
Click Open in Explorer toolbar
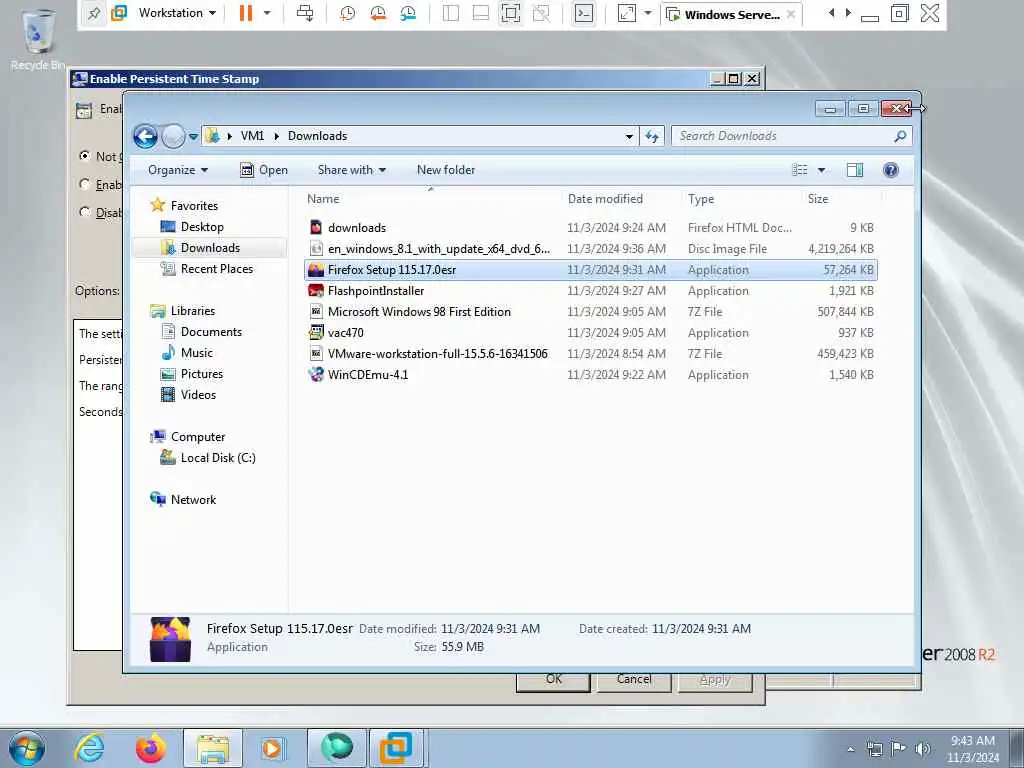pos(264,170)
